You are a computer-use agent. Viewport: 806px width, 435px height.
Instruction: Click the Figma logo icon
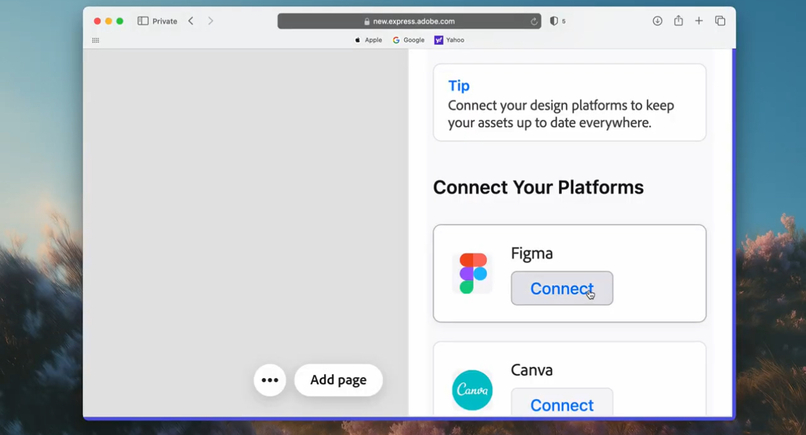click(473, 273)
